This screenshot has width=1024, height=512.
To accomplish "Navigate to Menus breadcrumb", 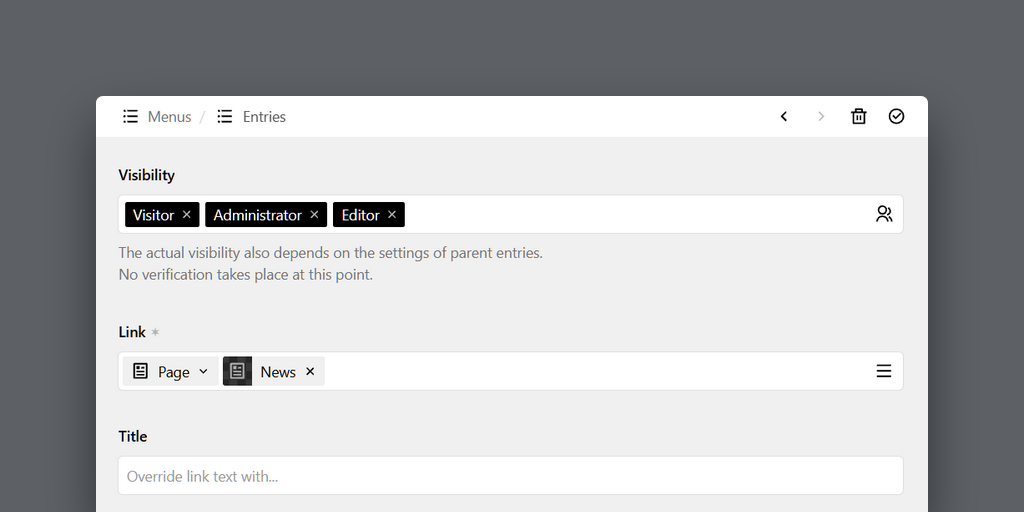I will tap(169, 116).
